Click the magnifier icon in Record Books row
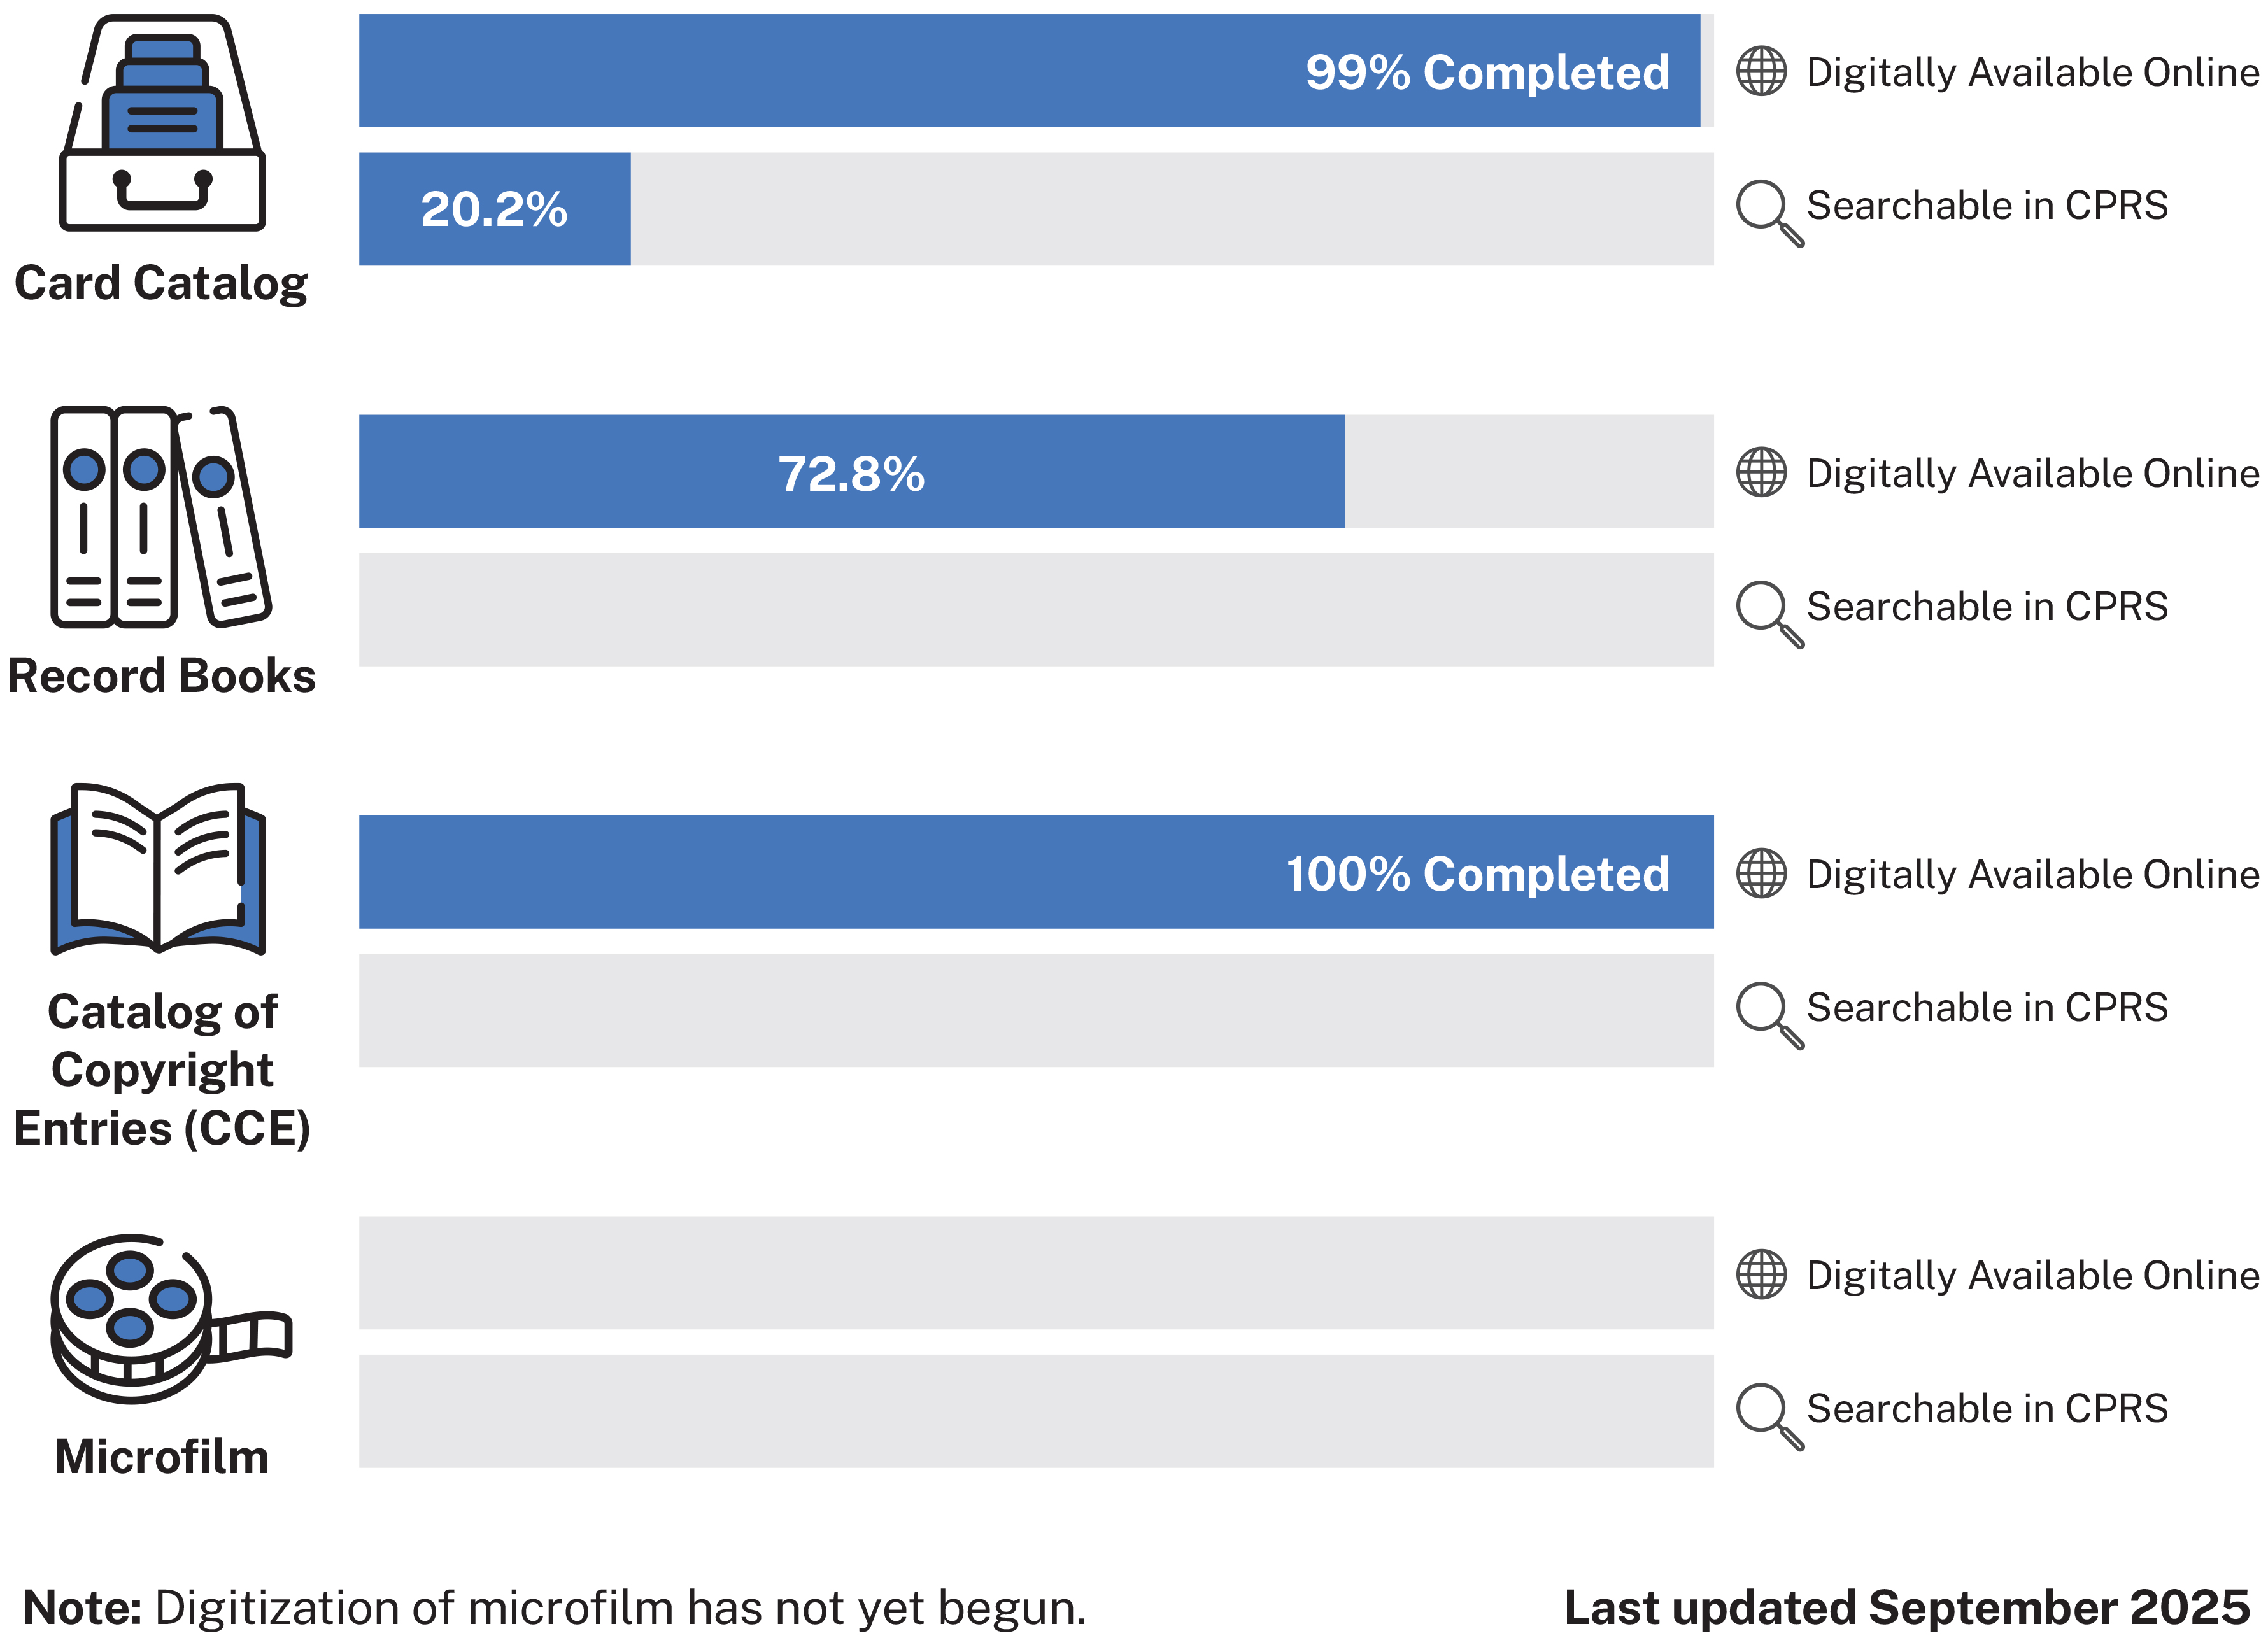 (x=1768, y=612)
